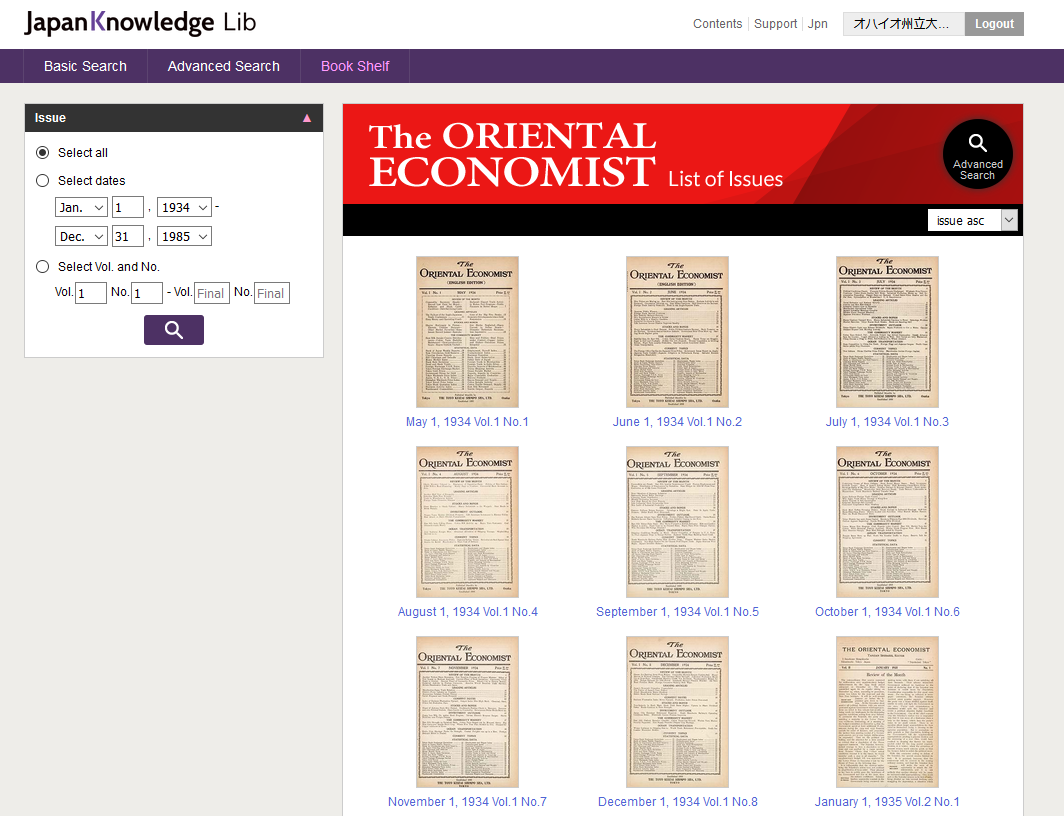
Task: Click the December 1, 1934 Vol.1 No.8 link
Action: click(x=677, y=802)
